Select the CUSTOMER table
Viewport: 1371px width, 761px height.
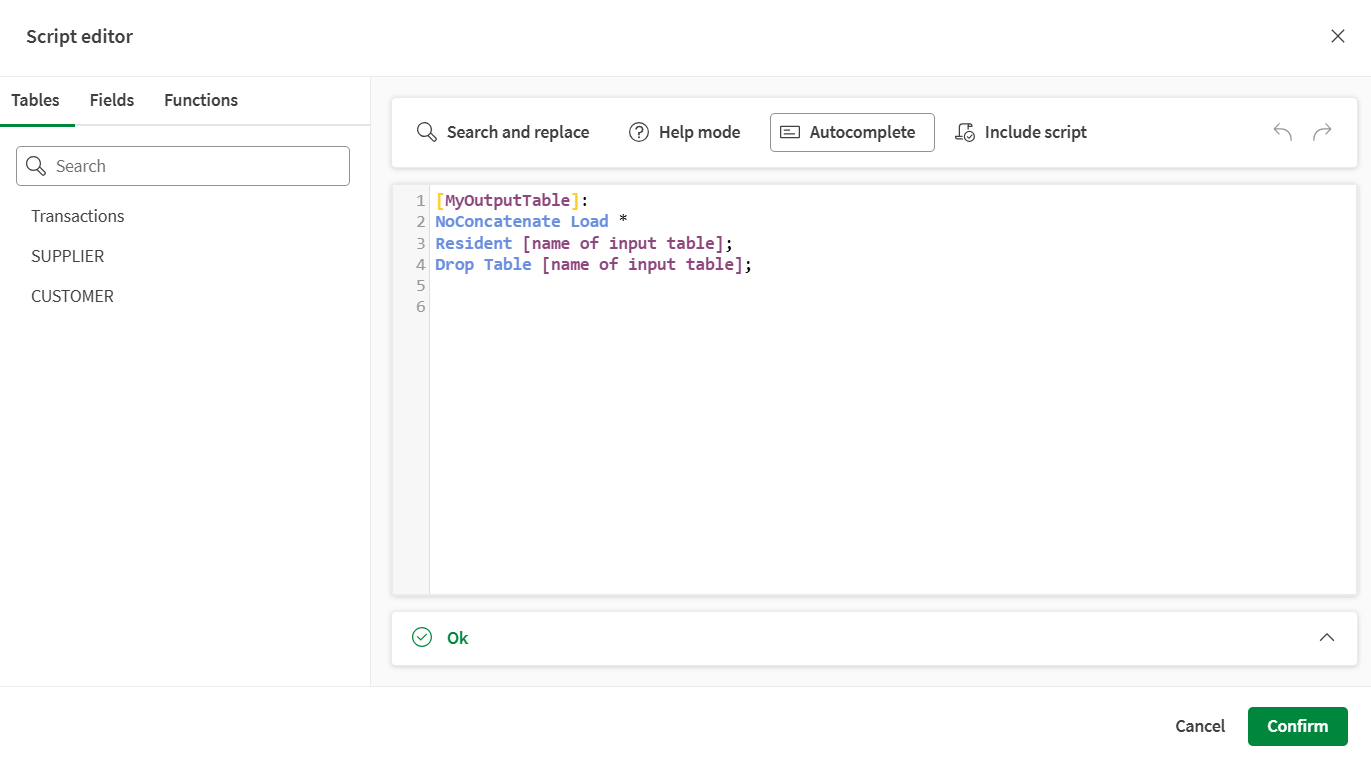(x=72, y=296)
